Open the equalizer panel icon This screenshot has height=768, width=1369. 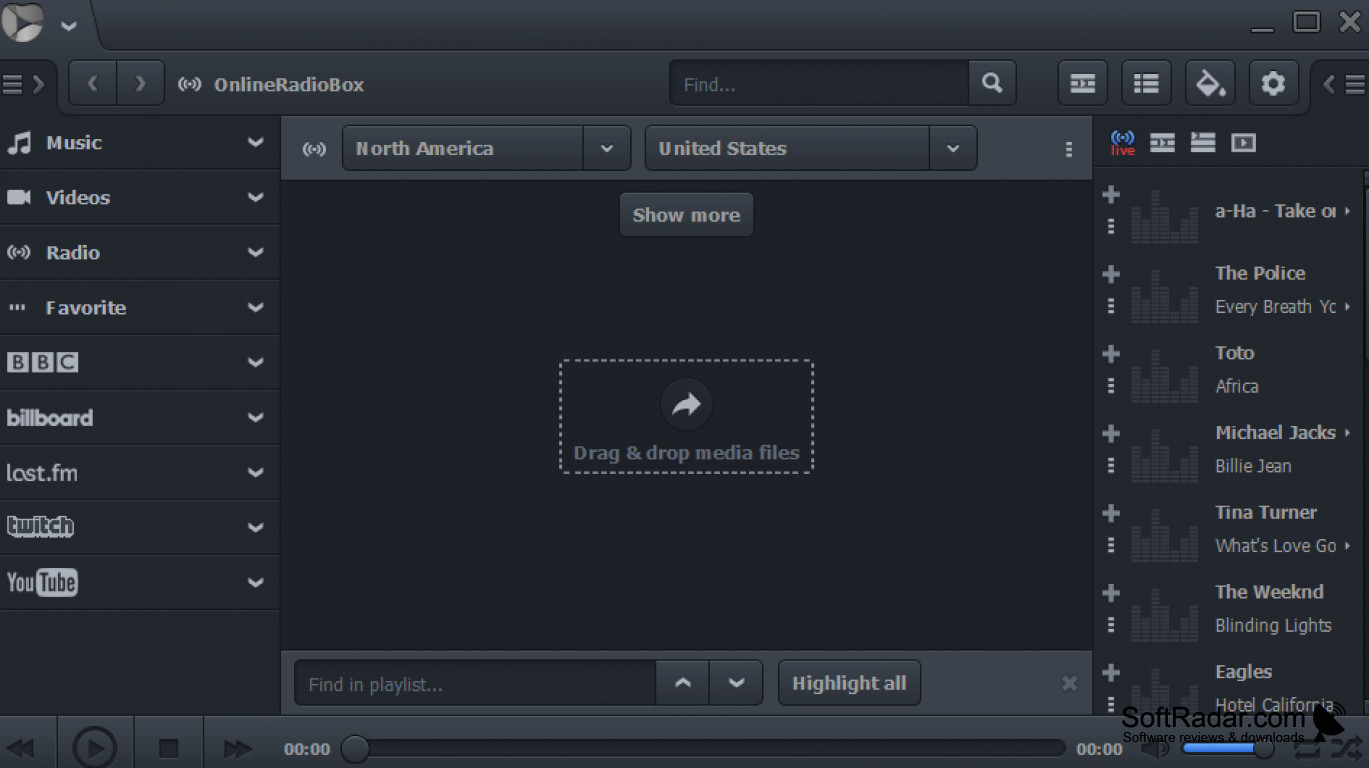click(1082, 84)
